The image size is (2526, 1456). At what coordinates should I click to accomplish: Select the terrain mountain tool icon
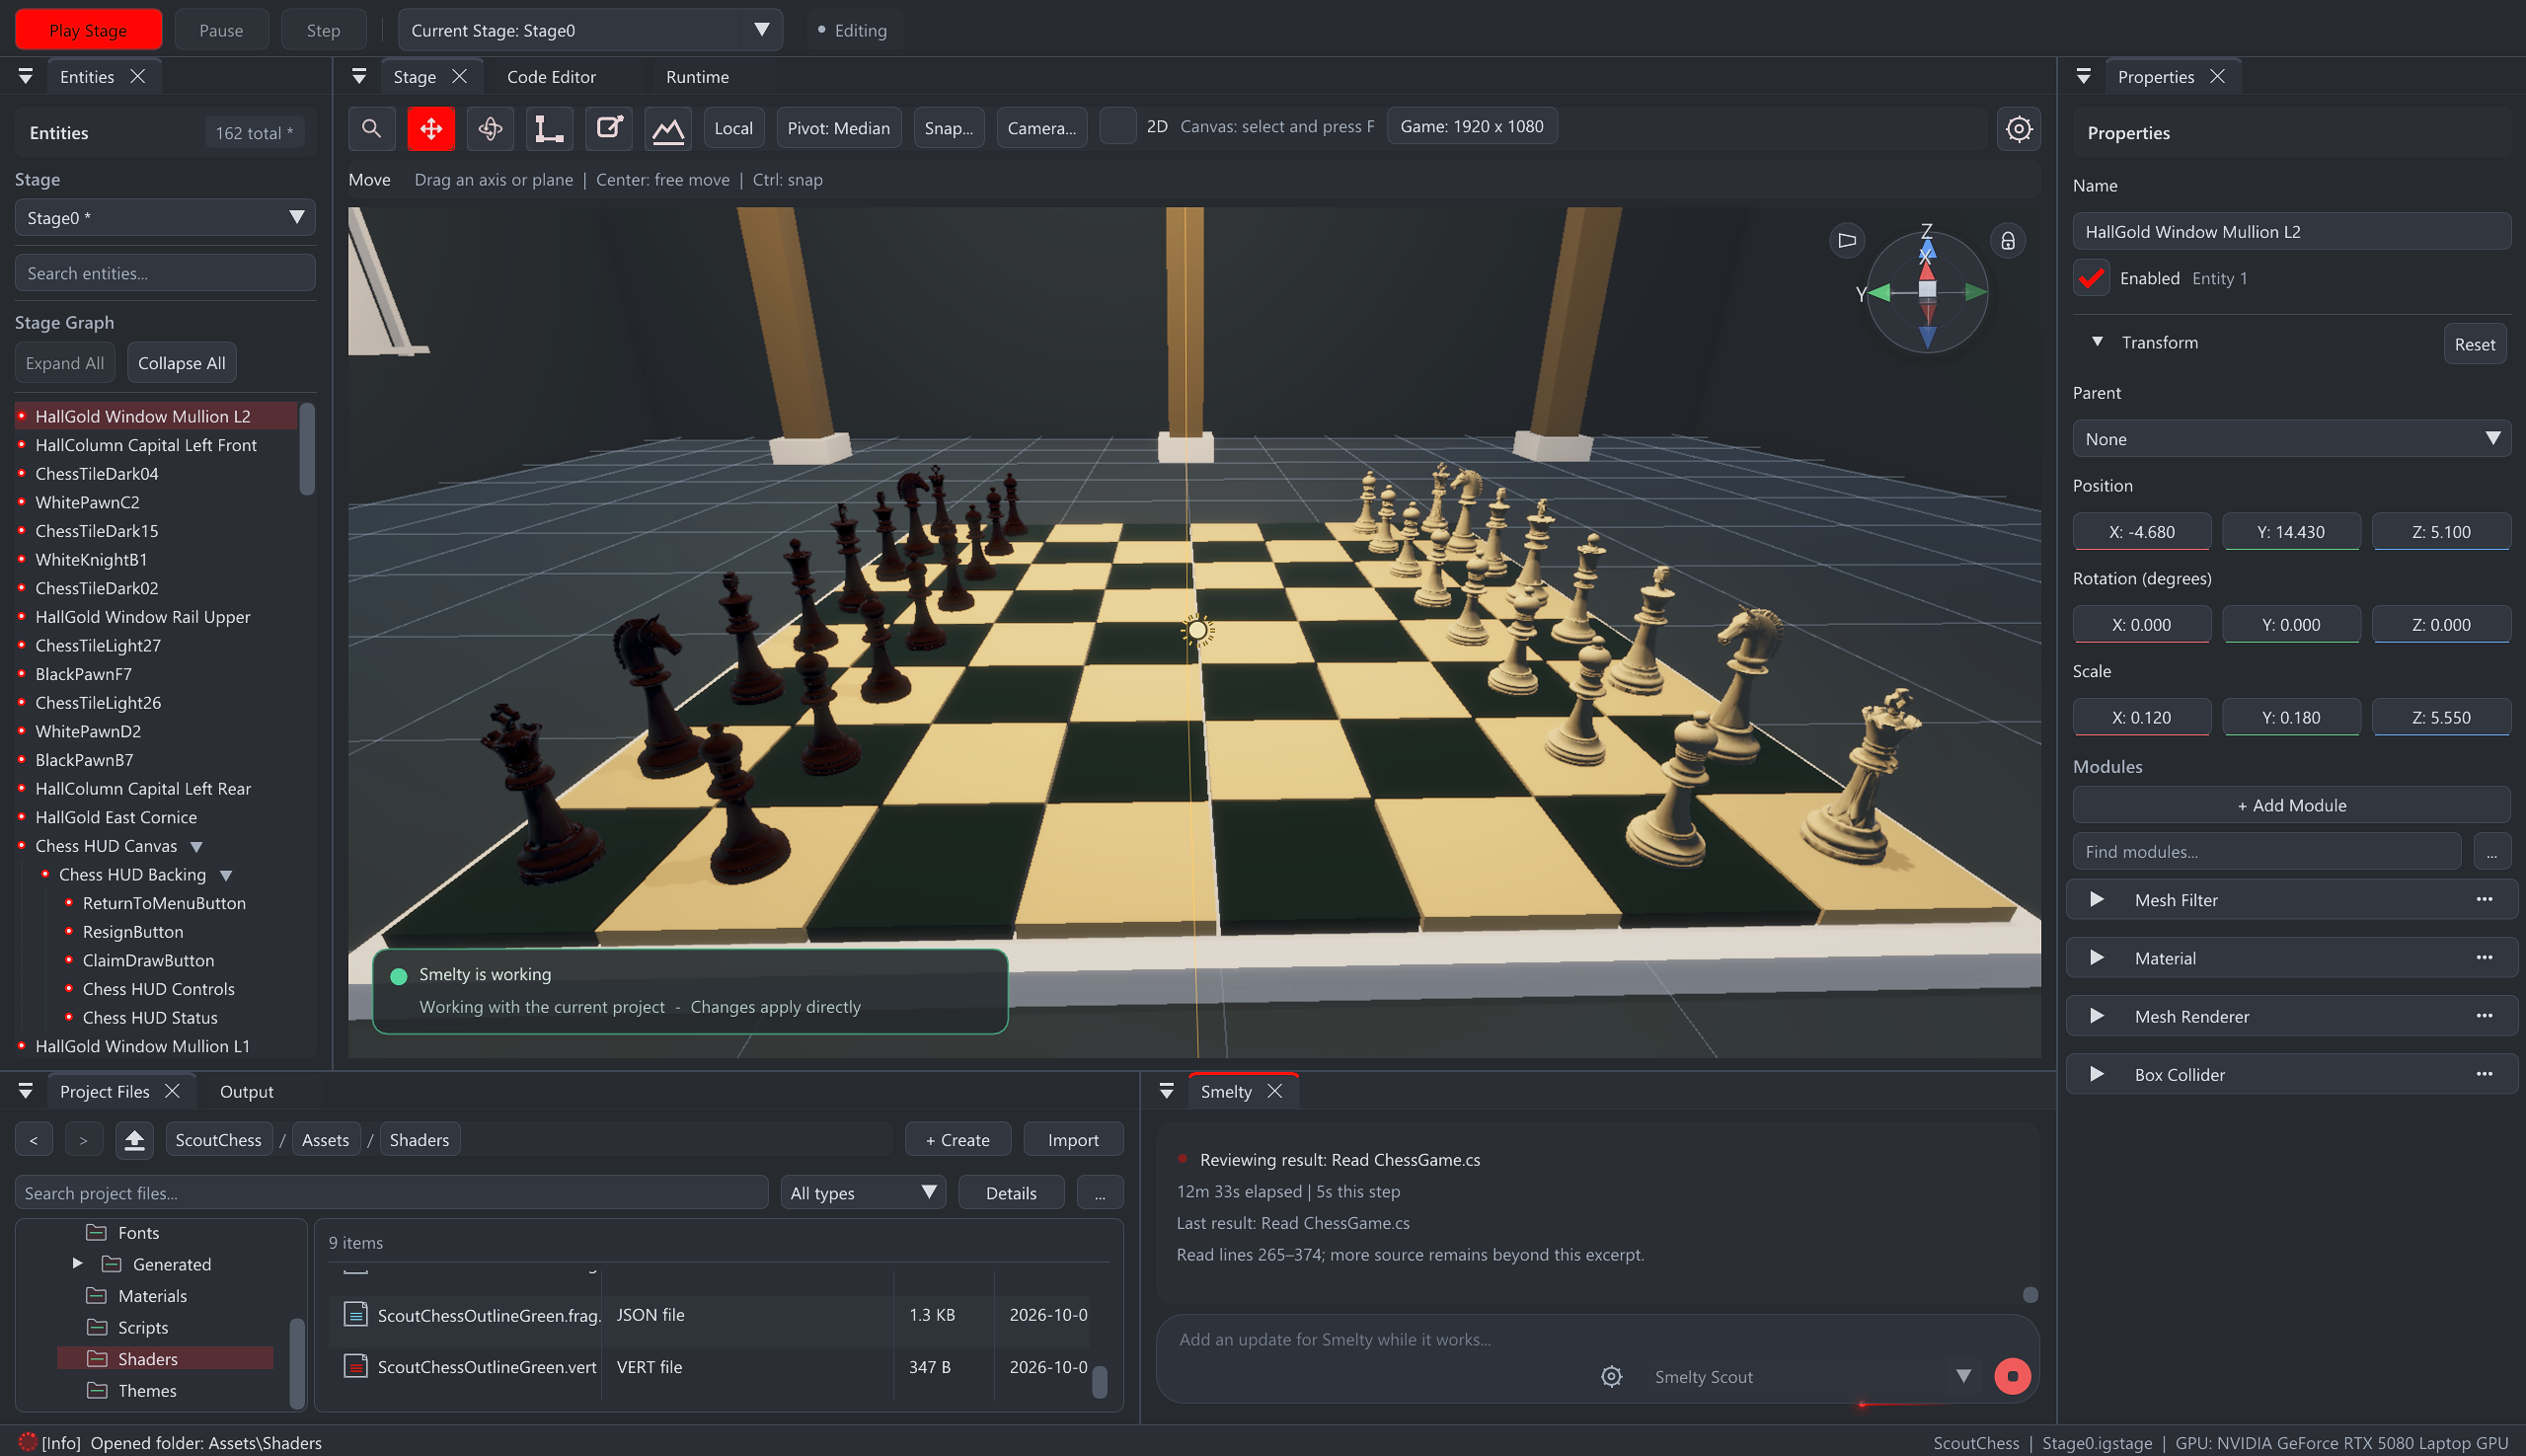668,128
